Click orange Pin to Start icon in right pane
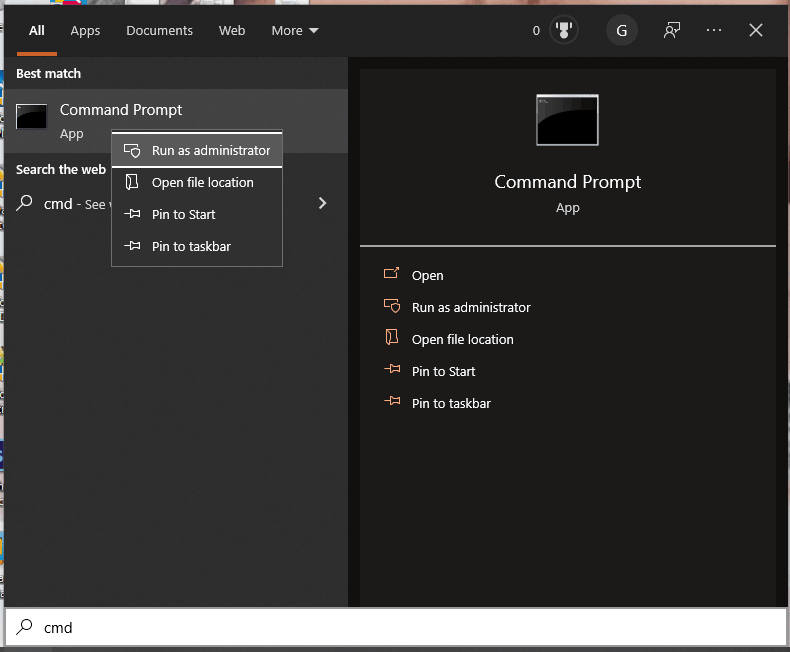This screenshot has height=652, width=790. [392, 369]
